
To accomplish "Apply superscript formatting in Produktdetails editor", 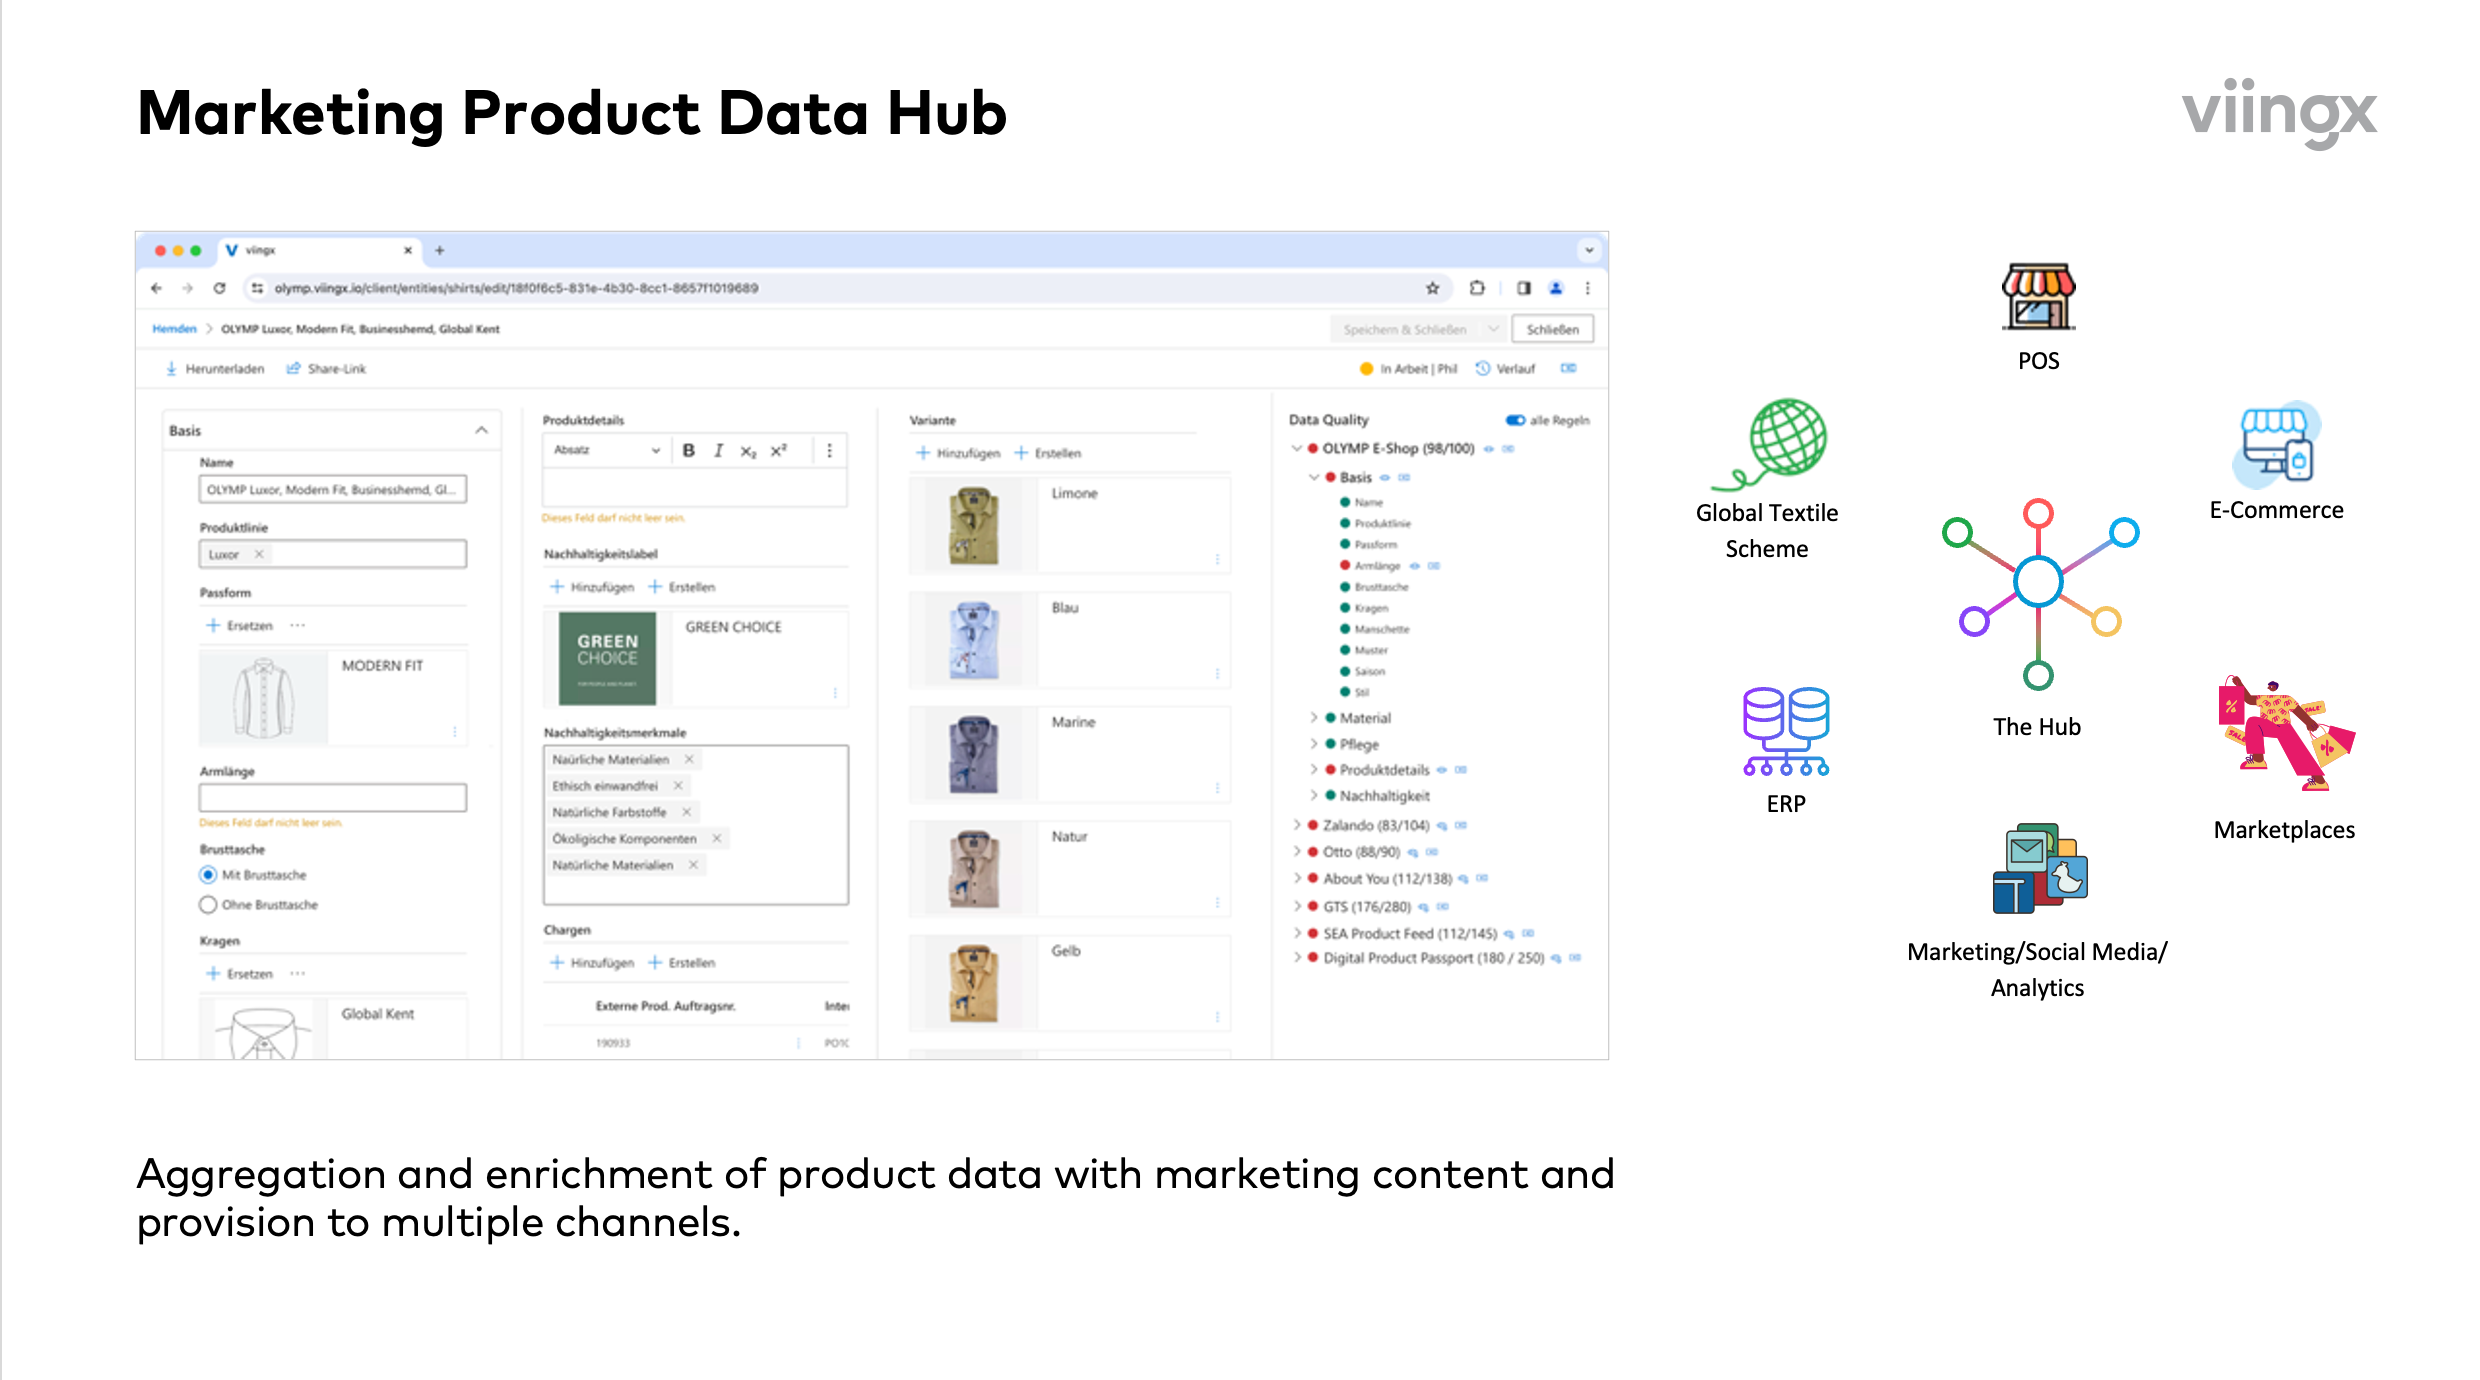I will point(778,451).
